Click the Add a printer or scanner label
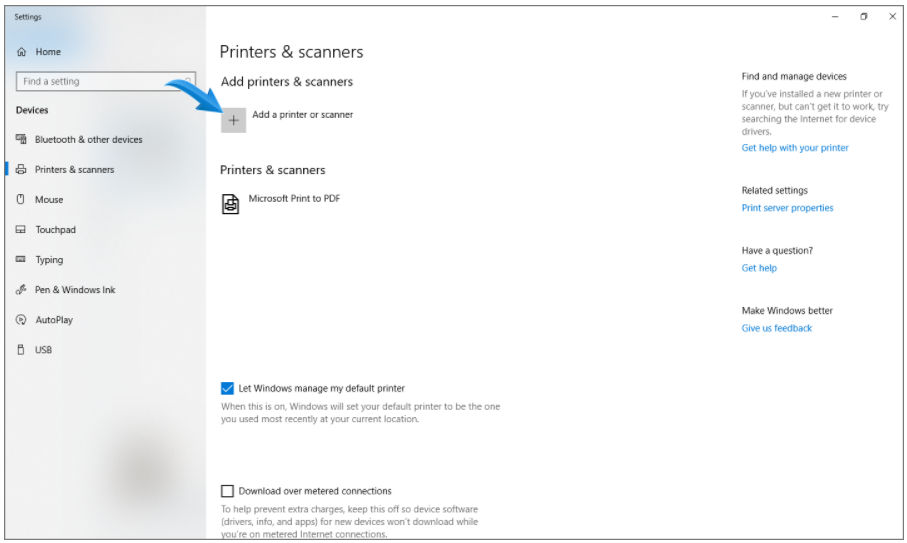 pos(303,114)
